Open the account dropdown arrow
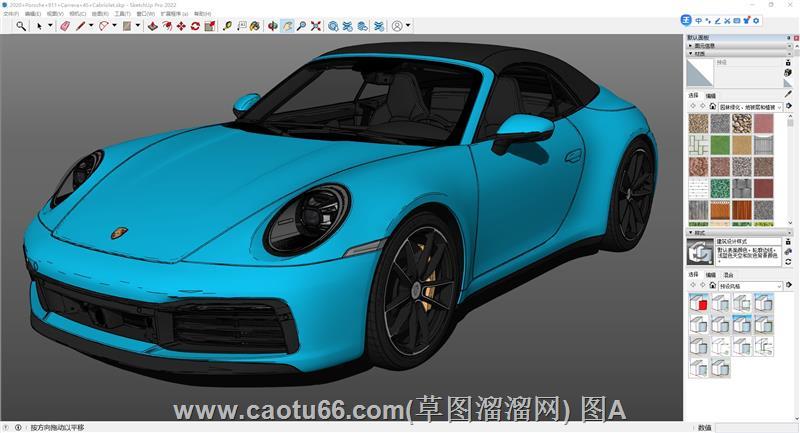The image size is (800, 433). [408, 26]
